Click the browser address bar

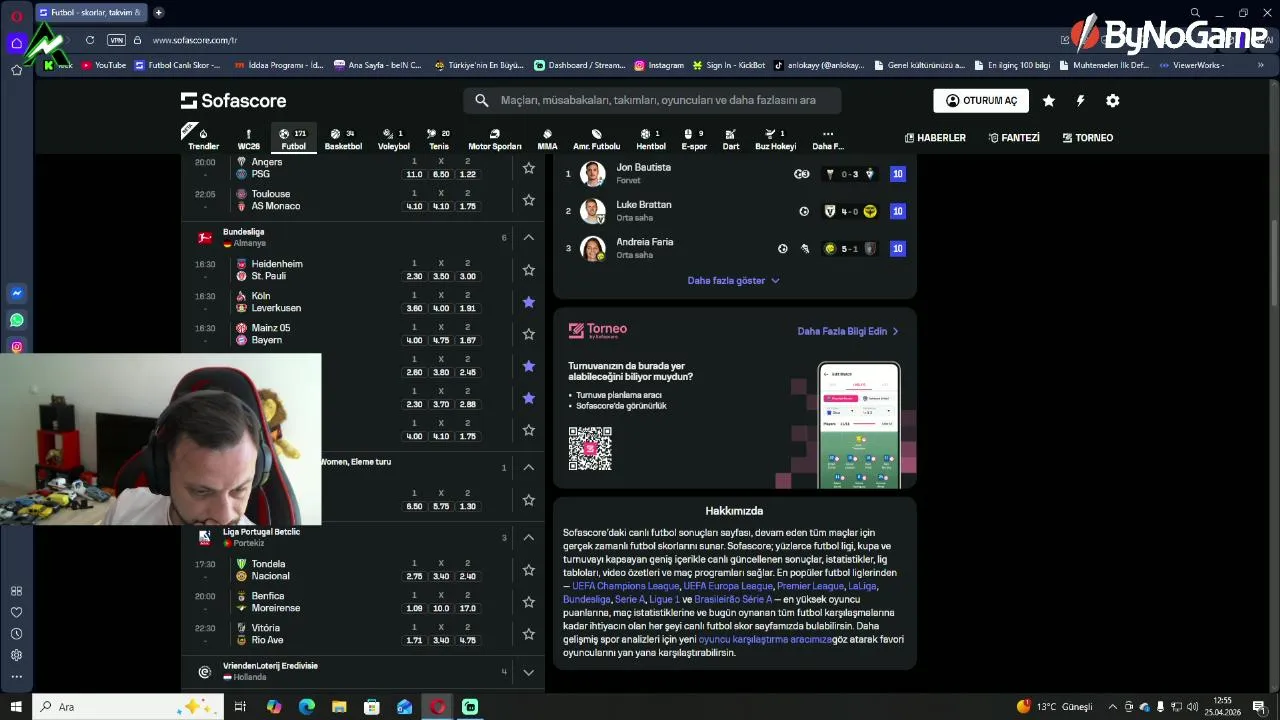pos(600,40)
